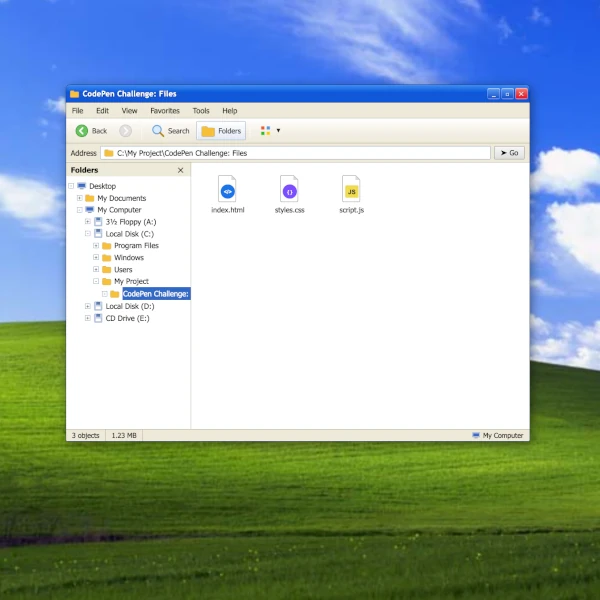The image size is (600, 600).
Task: Click the Local Disk (D:) drive icon
Action: (98, 306)
